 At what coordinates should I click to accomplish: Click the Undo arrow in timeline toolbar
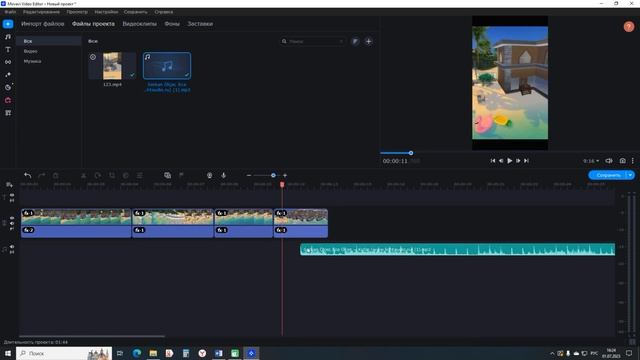tap(27, 176)
